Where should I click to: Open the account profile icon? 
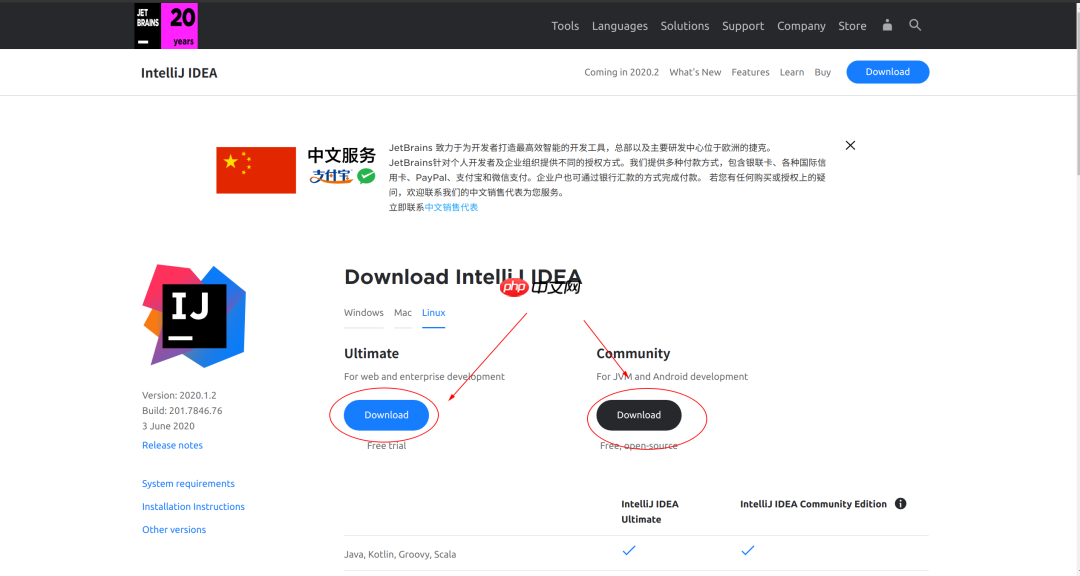pyautogui.click(x=887, y=25)
